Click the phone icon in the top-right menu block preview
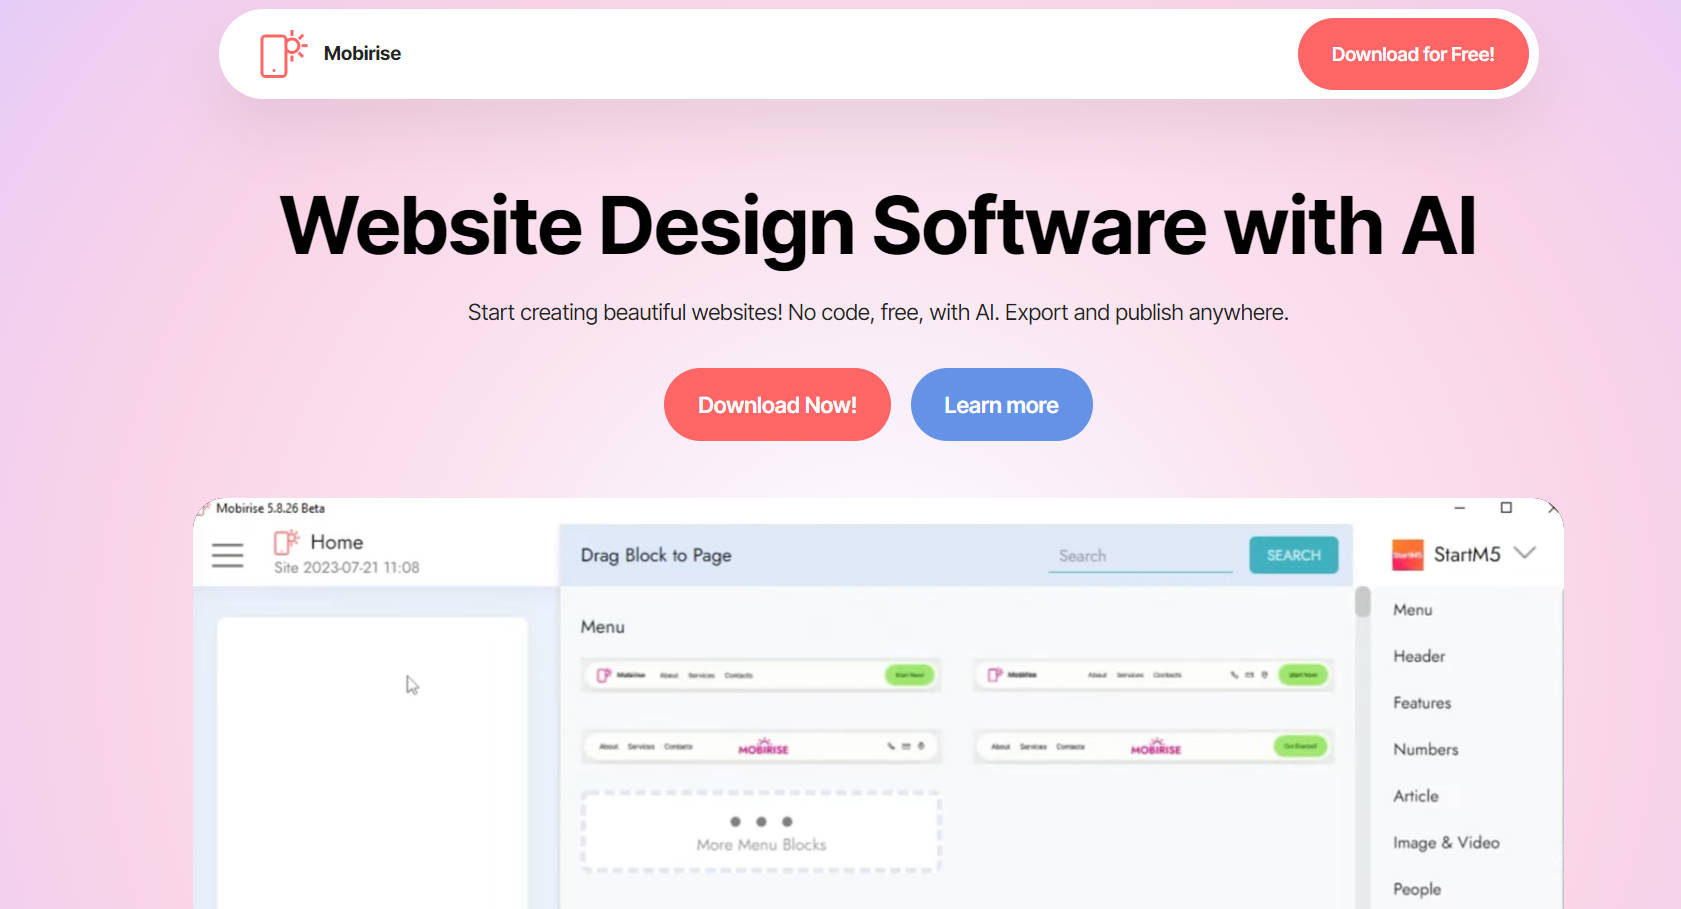Image resolution: width=1681 pixels, height=909 pixels. coord(1234,675)
